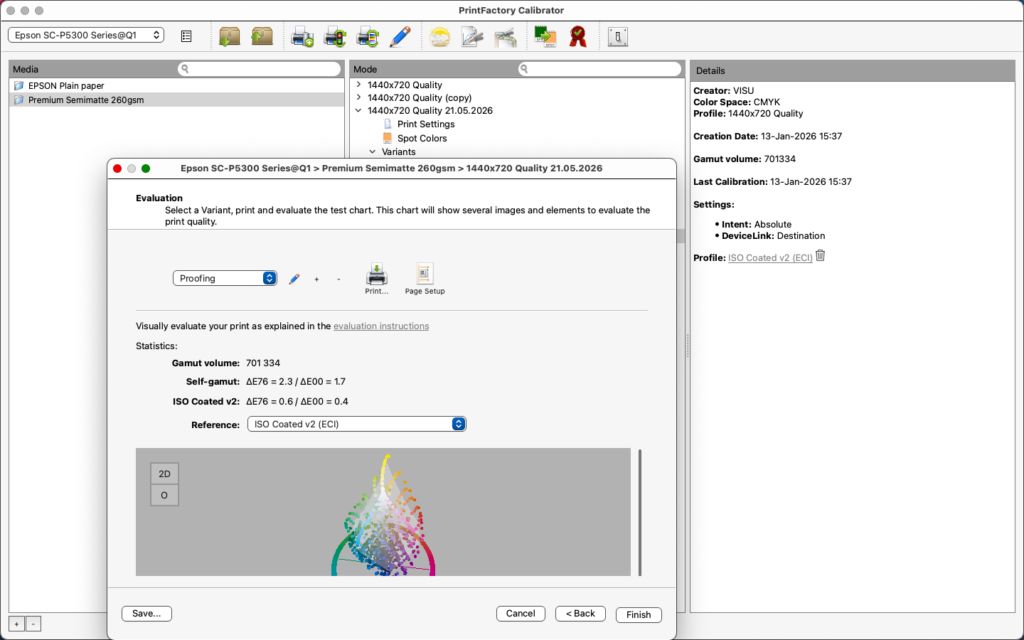
Task: Click the Finish button
Action: (638, 615)
